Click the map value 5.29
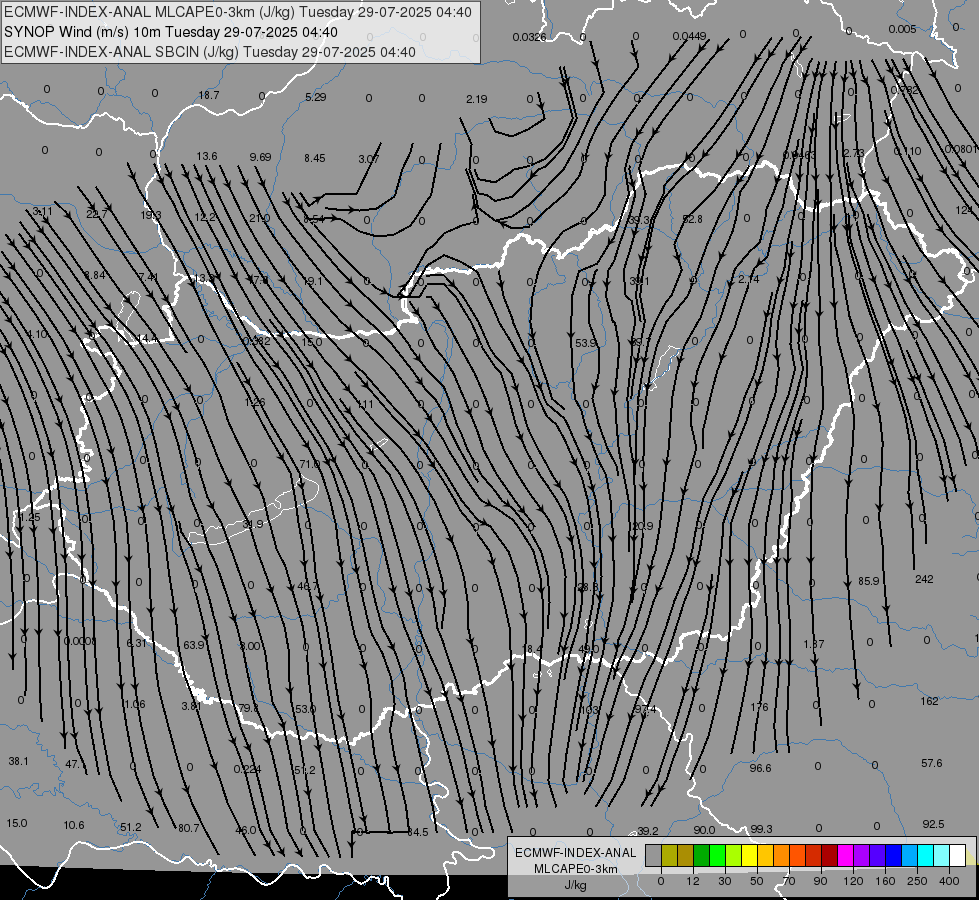Image resolution: width=979 pixels, height=900 pixels. (316, 97)
